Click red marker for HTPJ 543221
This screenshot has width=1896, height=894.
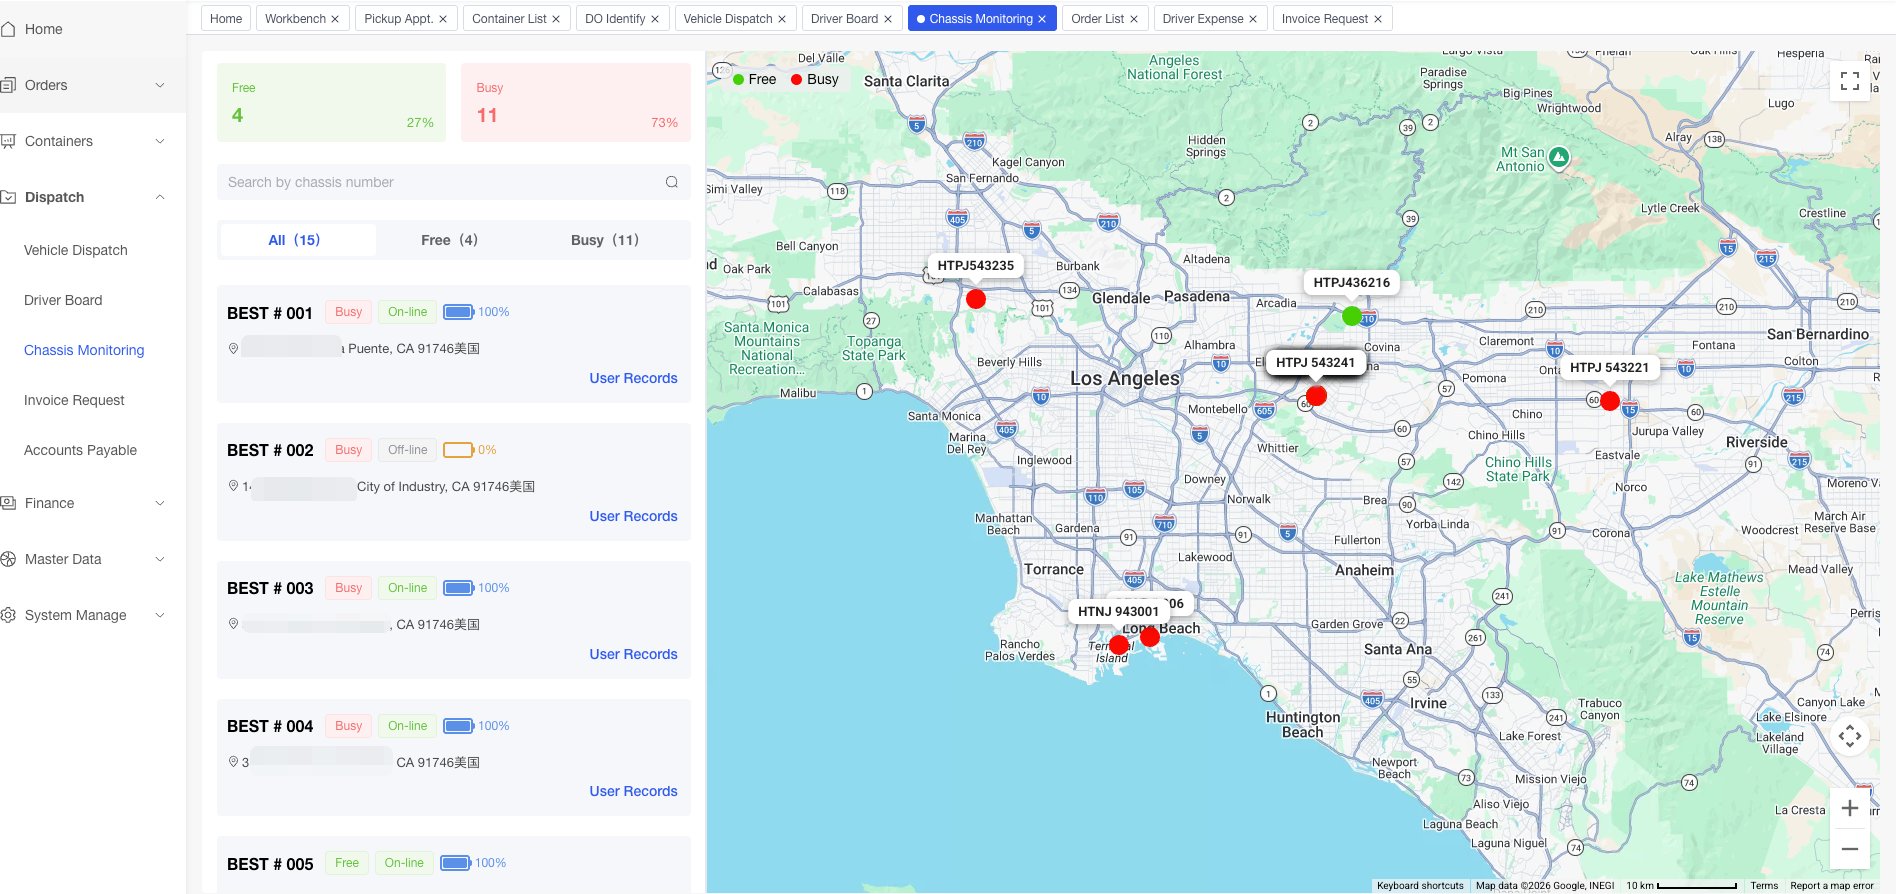tap(1610, 401)
